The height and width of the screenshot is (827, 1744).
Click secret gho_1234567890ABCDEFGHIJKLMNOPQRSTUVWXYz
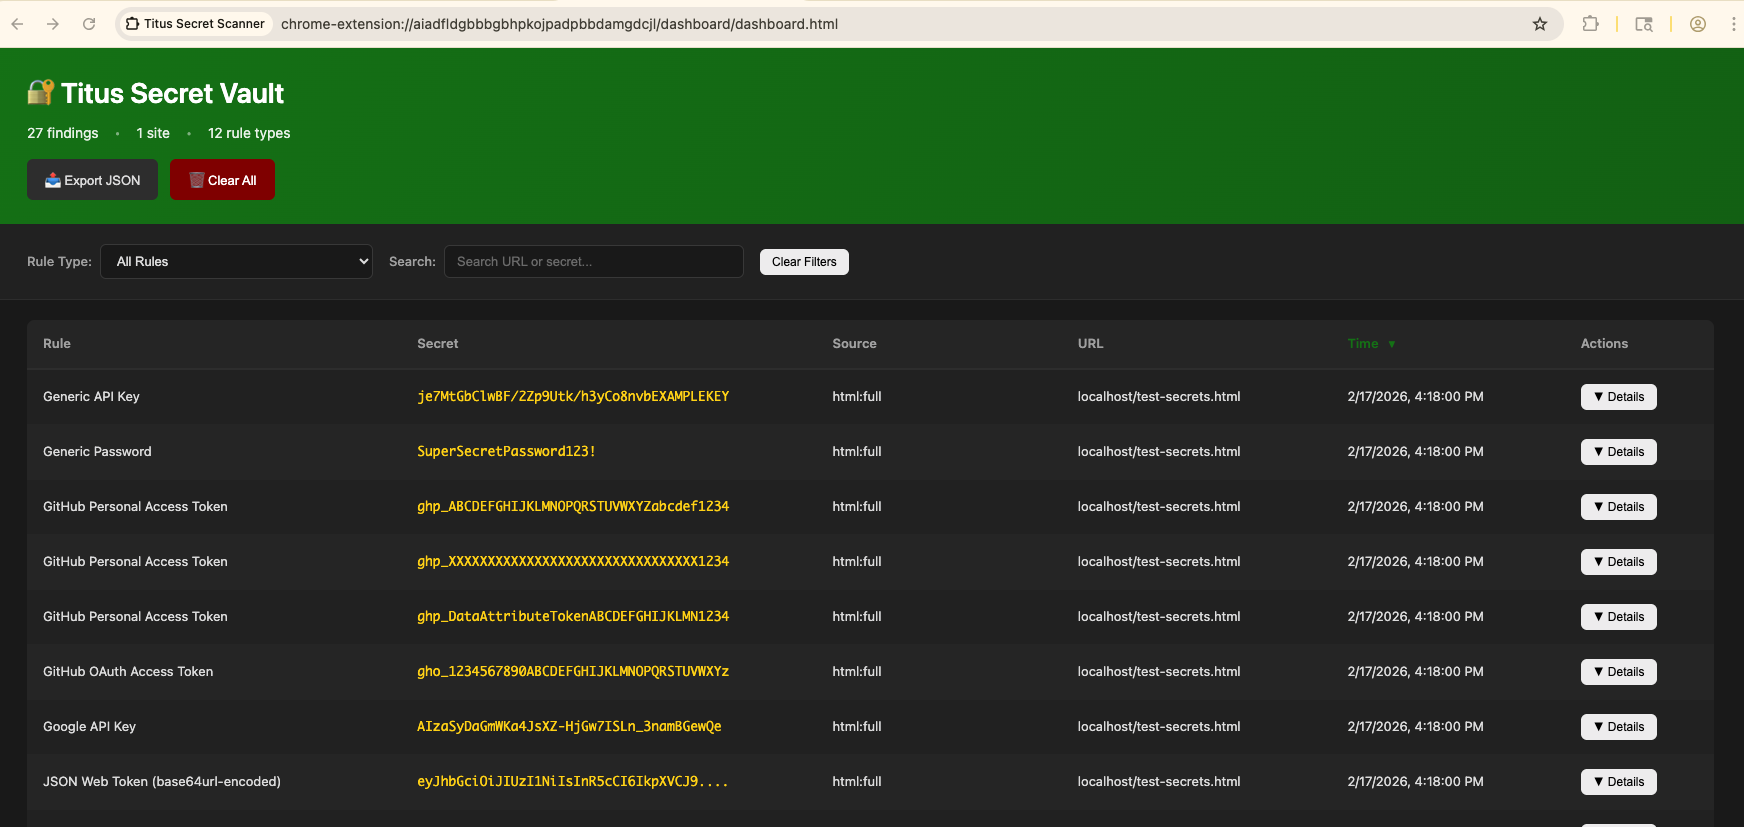click(573, 672)
